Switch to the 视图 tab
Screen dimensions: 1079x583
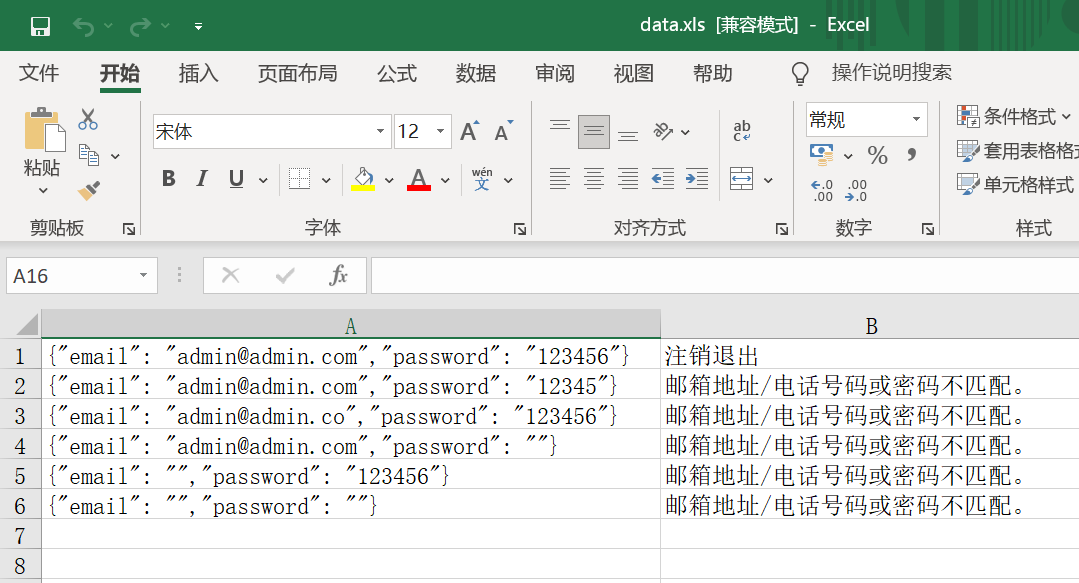point(633,73)
